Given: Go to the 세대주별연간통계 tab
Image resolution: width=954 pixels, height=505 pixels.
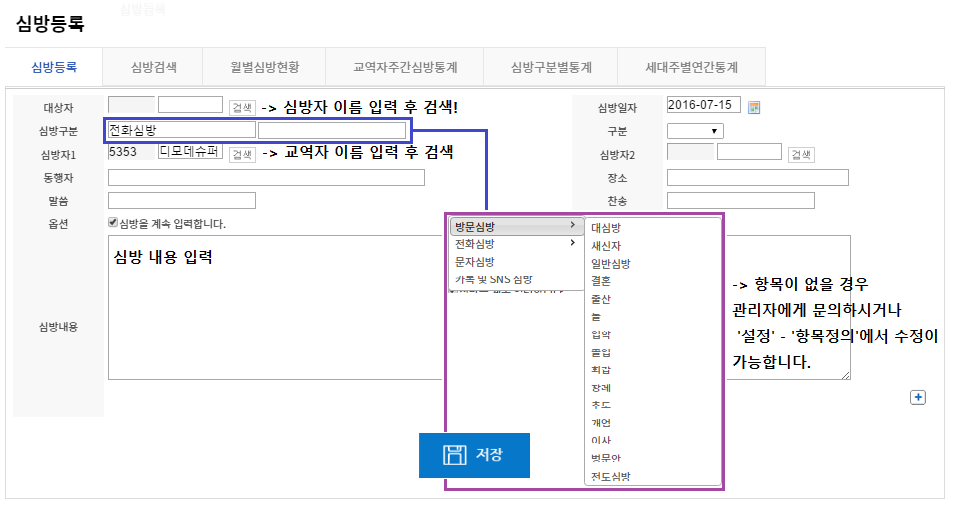Looking at the screenshot, I should [x=692, y=67].
